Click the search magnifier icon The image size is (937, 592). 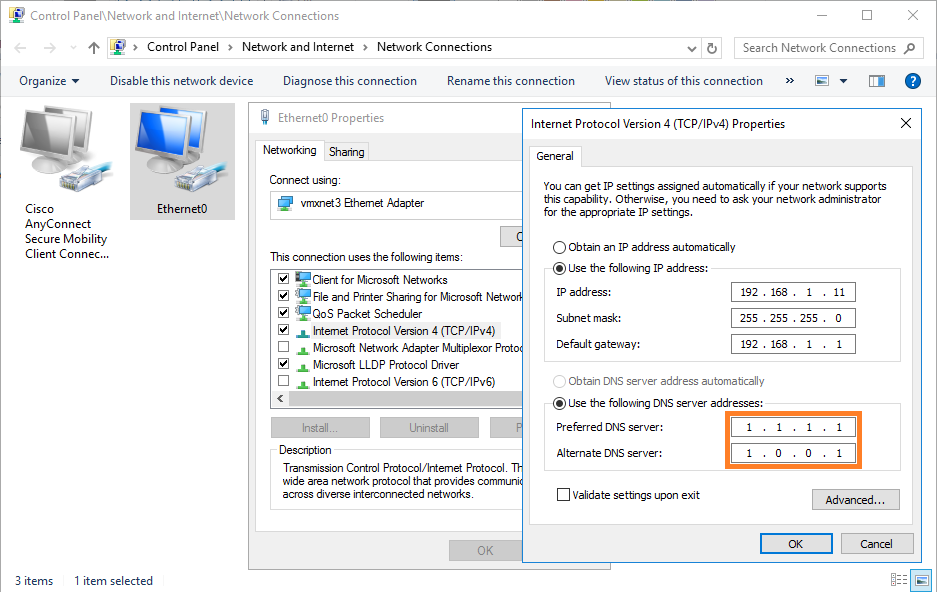909,48
